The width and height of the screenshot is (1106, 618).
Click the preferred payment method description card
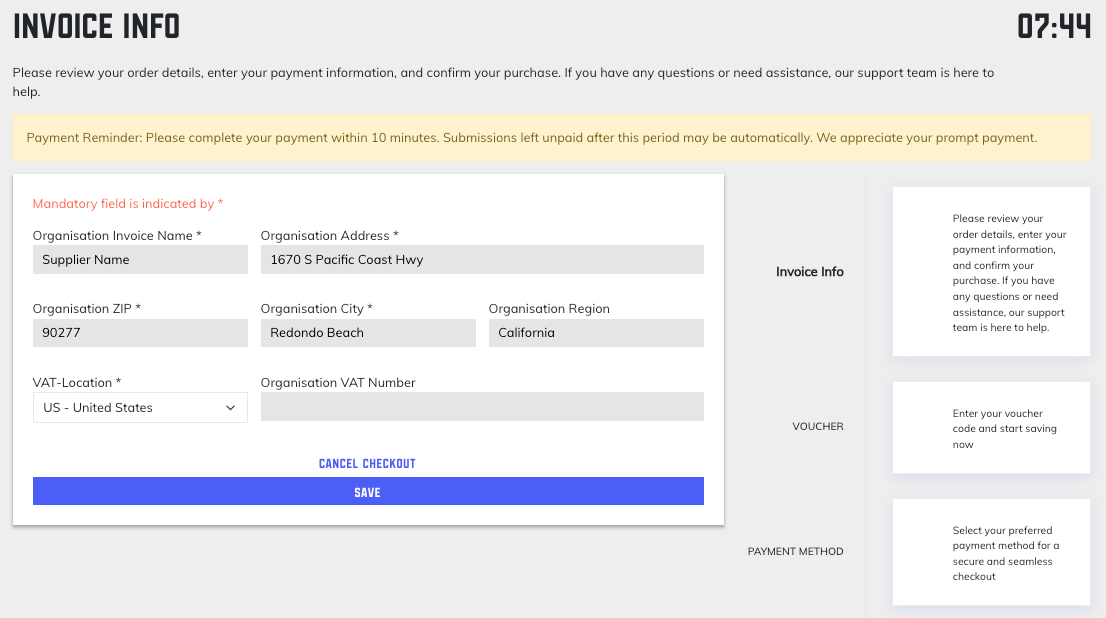point(991,553)
